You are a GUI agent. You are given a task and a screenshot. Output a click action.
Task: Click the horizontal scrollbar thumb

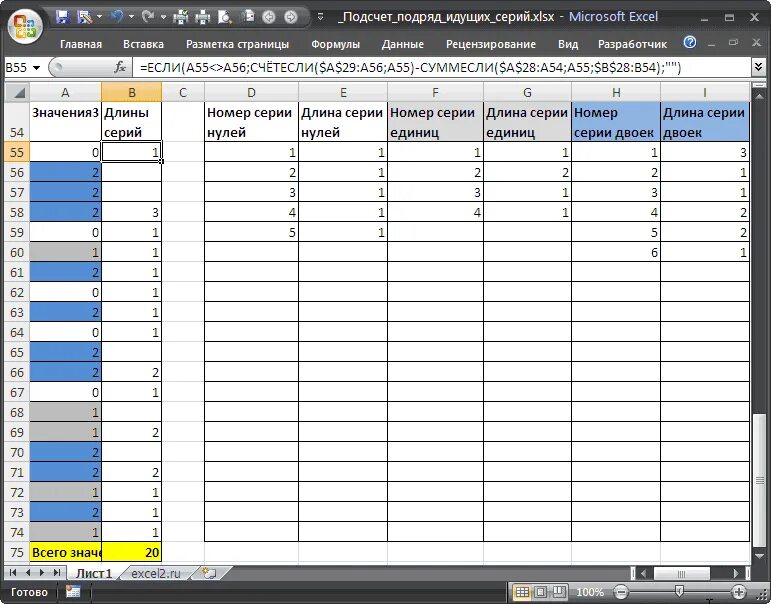click(x=681, y=574)
